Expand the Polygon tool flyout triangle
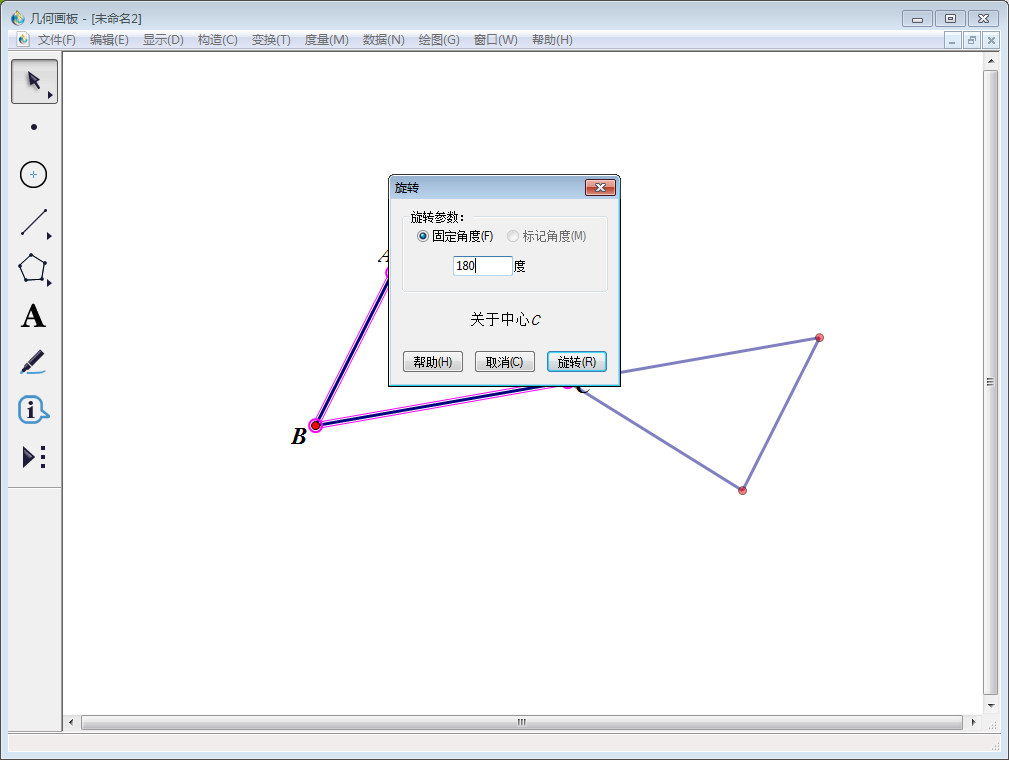Image resolution: width=1009 pixels, height=760 pixels. 50,283
